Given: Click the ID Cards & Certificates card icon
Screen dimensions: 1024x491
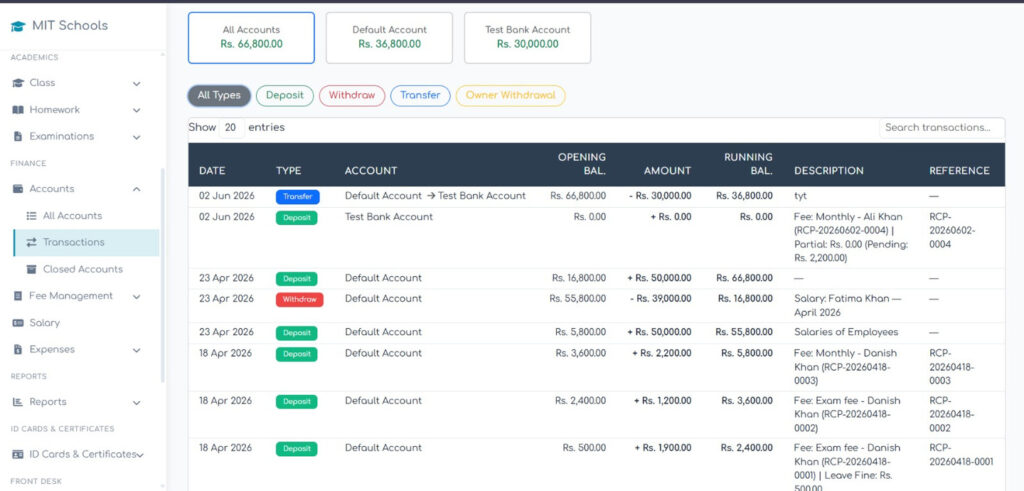Looking at the screenshot, I should click(x=18, y=454).
